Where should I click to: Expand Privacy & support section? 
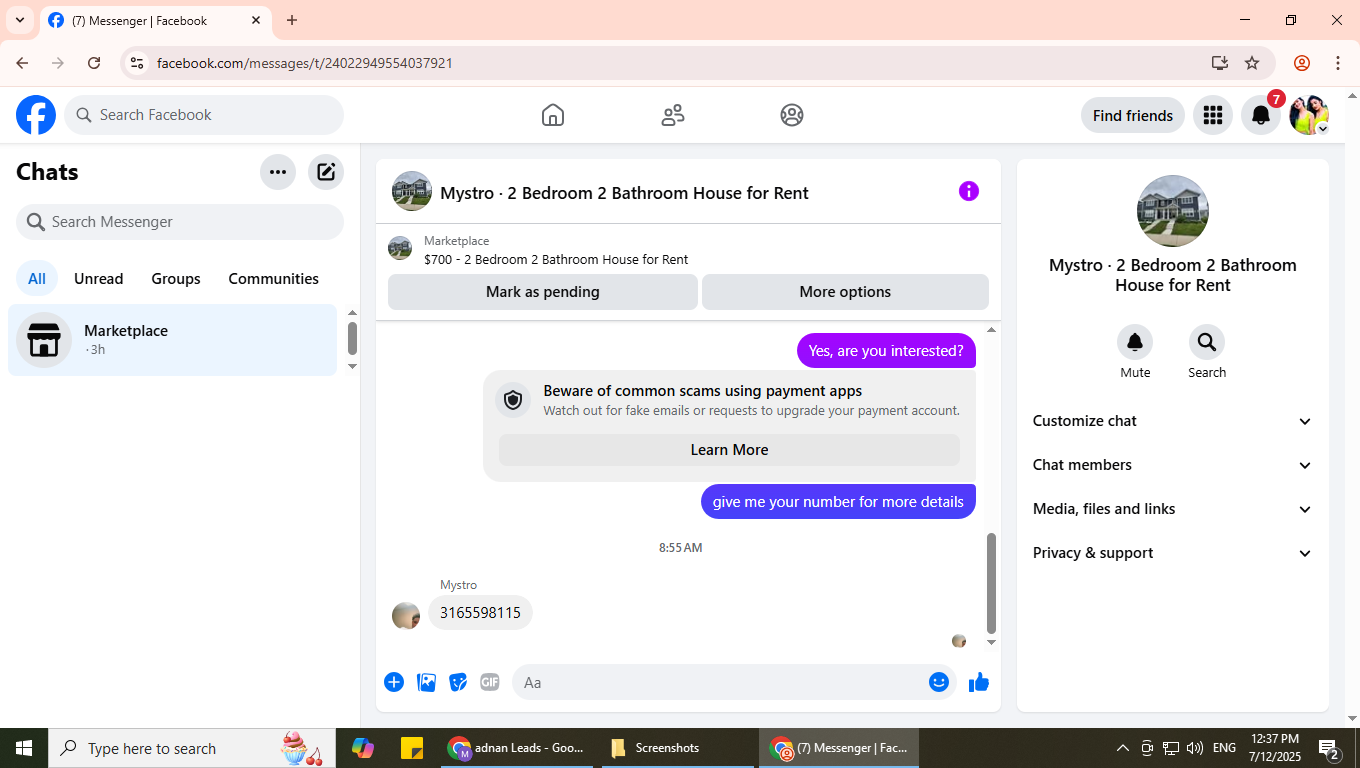point(1173,553)
